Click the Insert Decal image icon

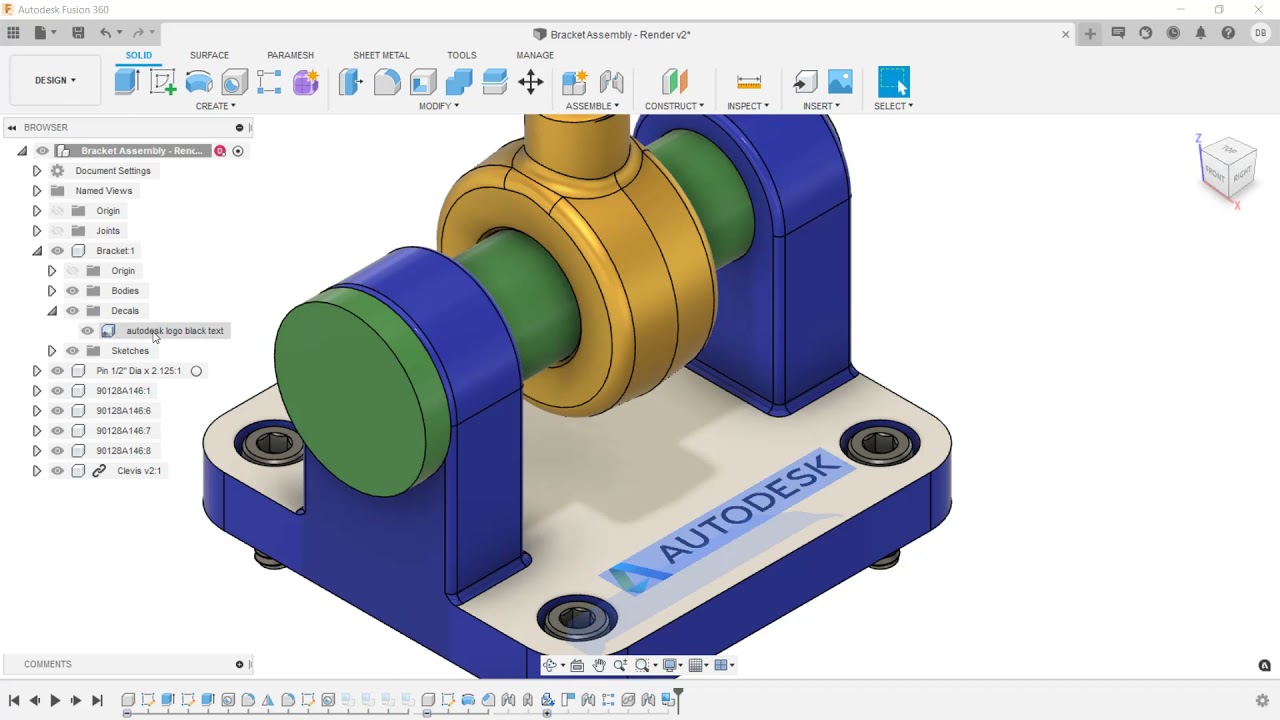(x=841, y=82)
